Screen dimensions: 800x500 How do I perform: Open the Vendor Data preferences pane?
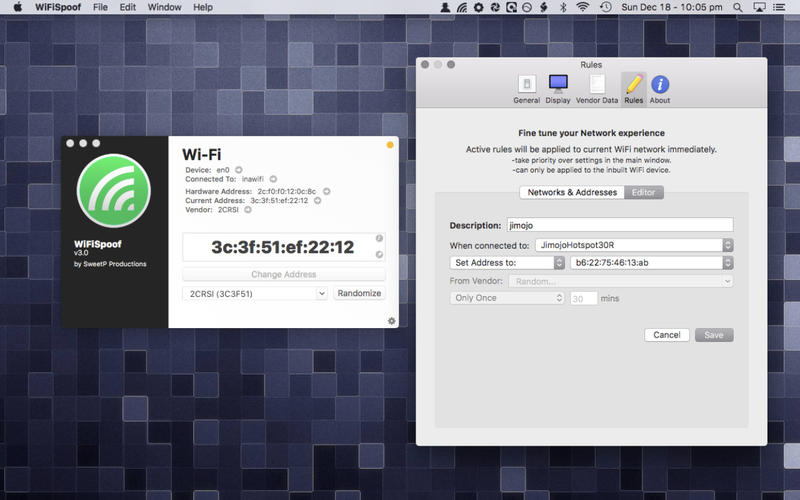click(596, 90)
